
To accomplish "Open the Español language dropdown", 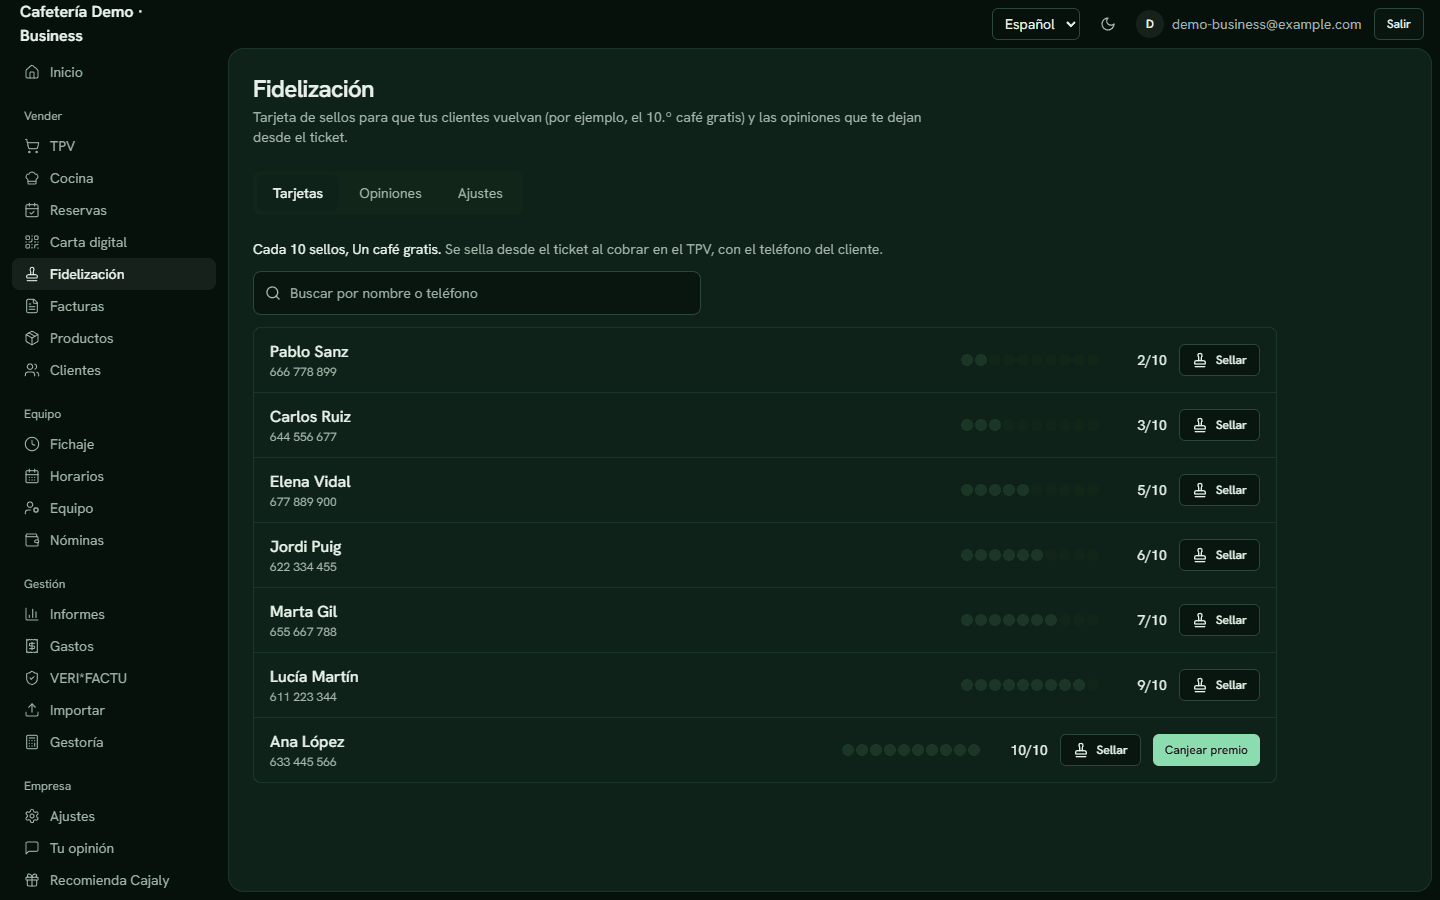I will [1036, 24].
